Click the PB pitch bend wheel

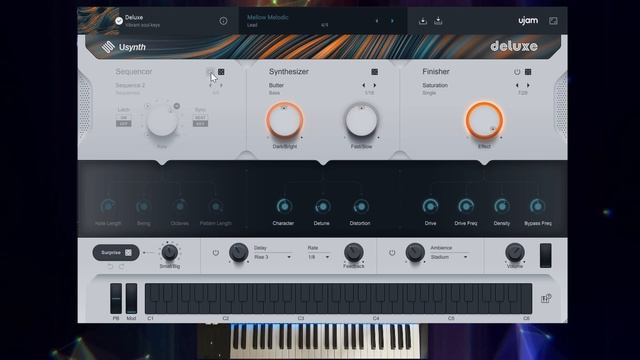click(116, 298)
